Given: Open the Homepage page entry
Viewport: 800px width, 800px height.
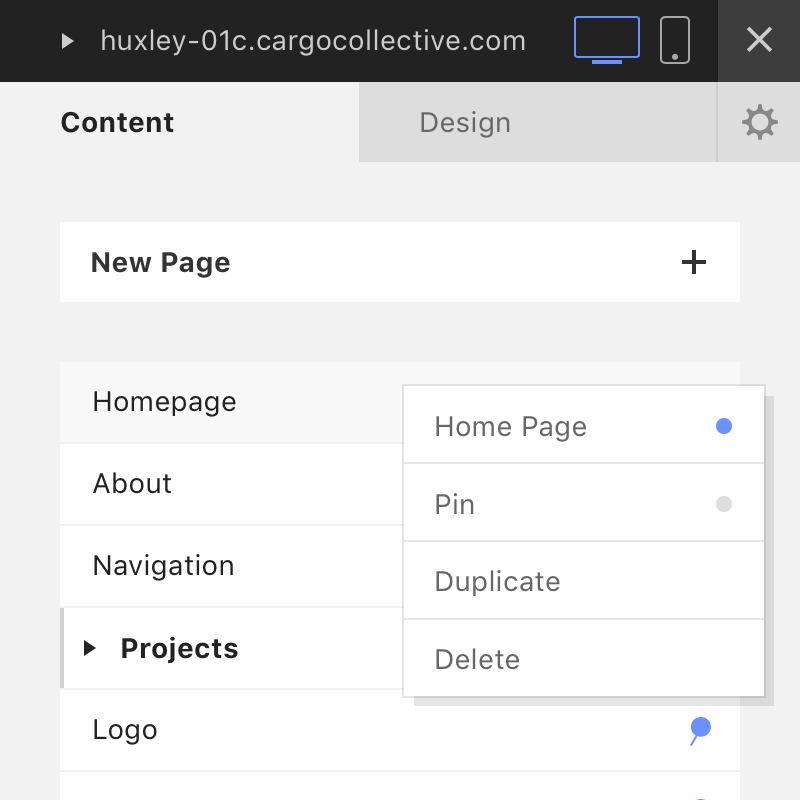Looking at the screenshot, I should [165, 402].
